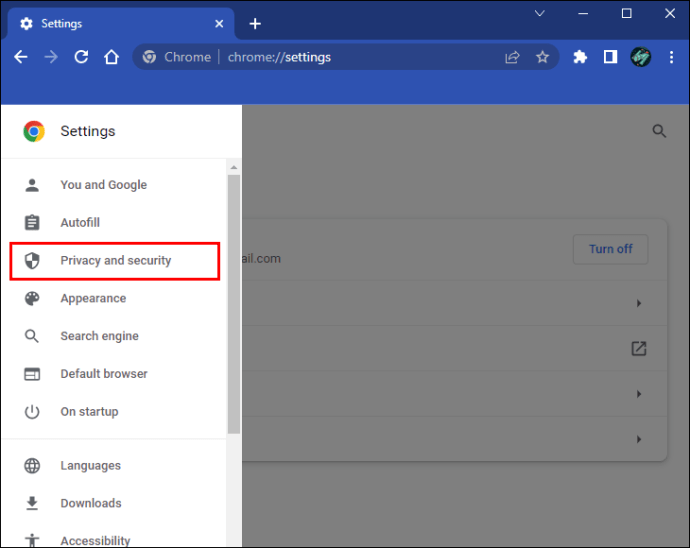Click the Downloads arrow icon

pyautogui.click(x=32, y=503)
